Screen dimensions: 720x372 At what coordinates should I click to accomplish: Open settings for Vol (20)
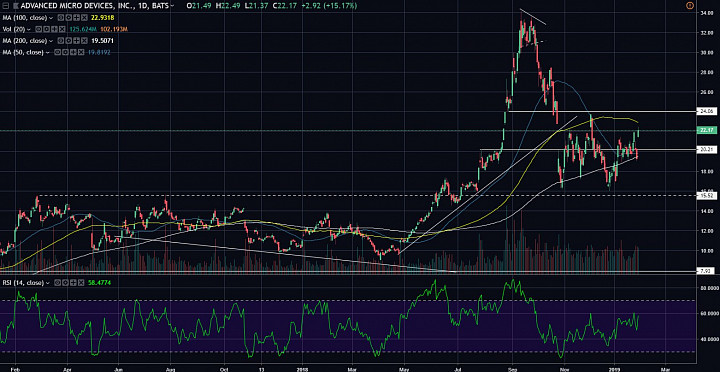click(46, 29)
